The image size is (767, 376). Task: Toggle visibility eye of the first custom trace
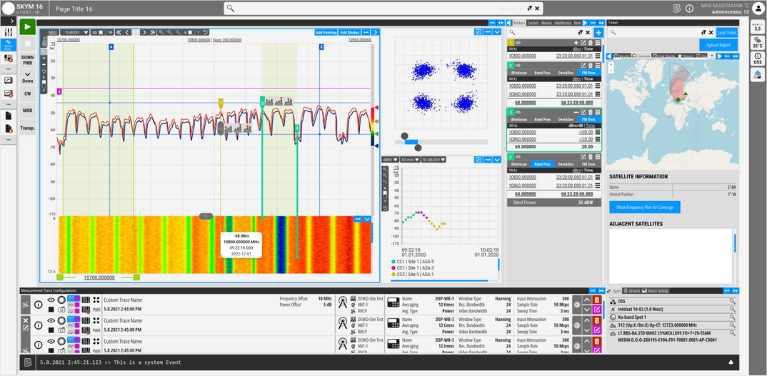[x=51, y=300]
